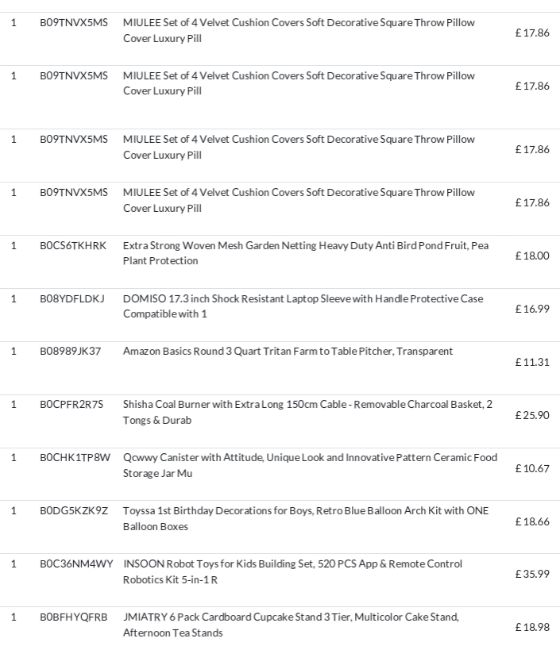The width and height of the screenshot is (560, 650).
Task: Click the £18.66 price
Action: pos(532,521)
